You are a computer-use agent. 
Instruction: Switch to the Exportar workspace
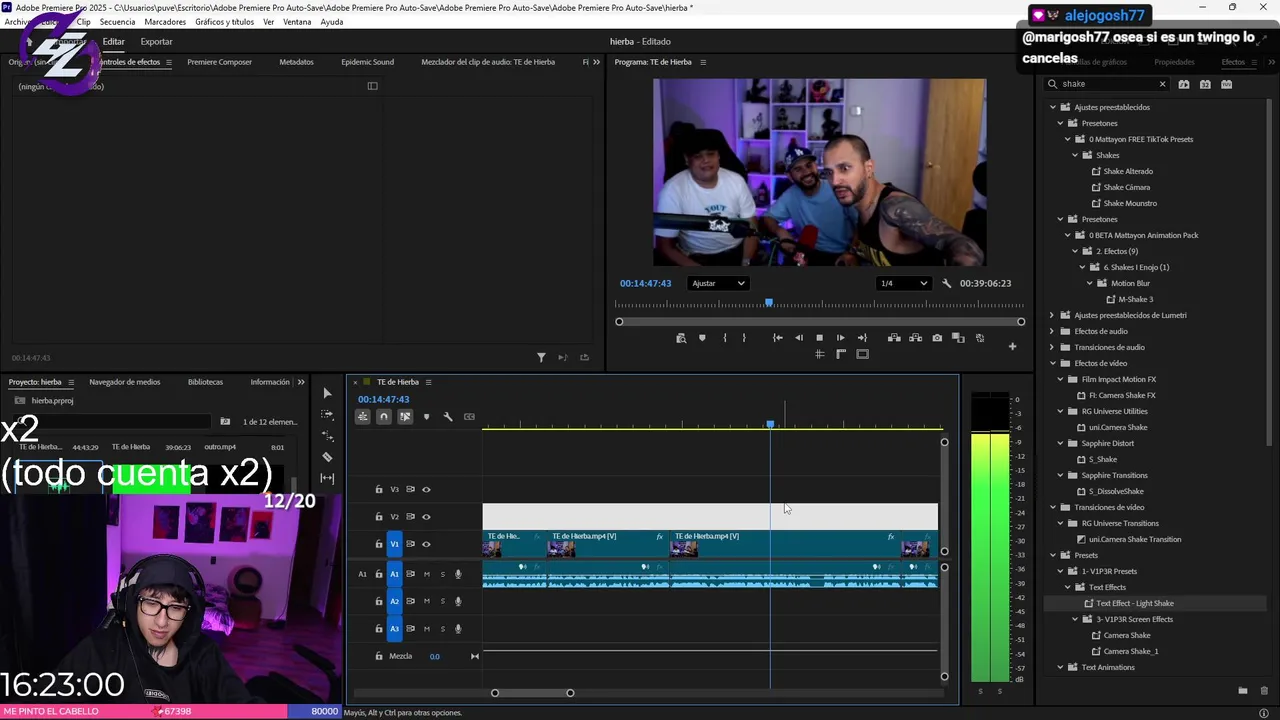tap(156, 42)
